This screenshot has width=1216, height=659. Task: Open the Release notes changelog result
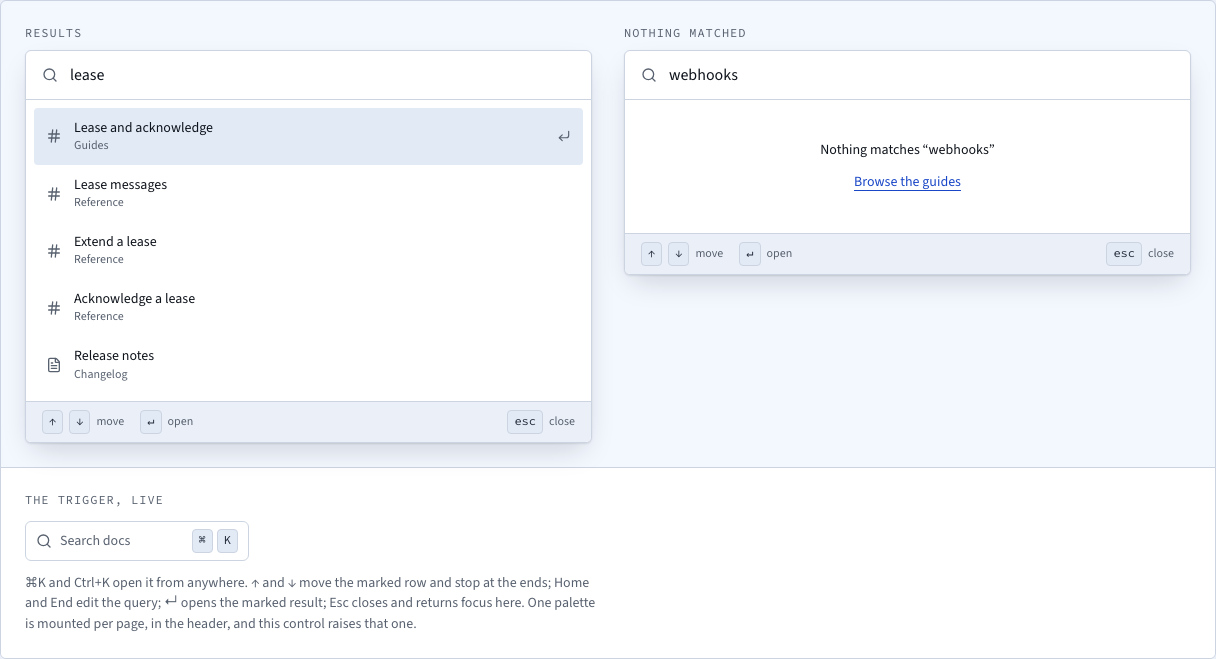[308, 364]
